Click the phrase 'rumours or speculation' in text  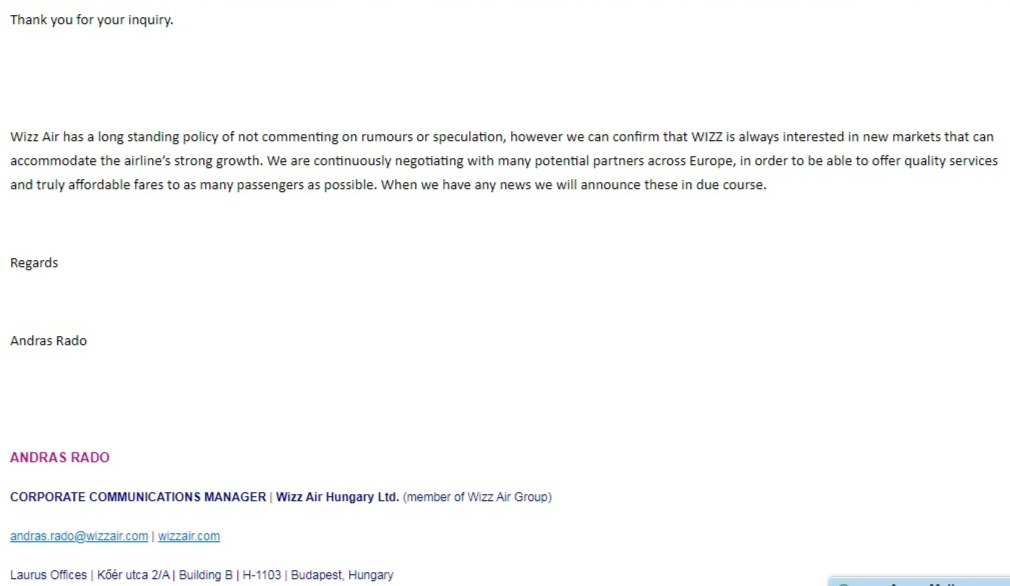(x=433, y=137)
